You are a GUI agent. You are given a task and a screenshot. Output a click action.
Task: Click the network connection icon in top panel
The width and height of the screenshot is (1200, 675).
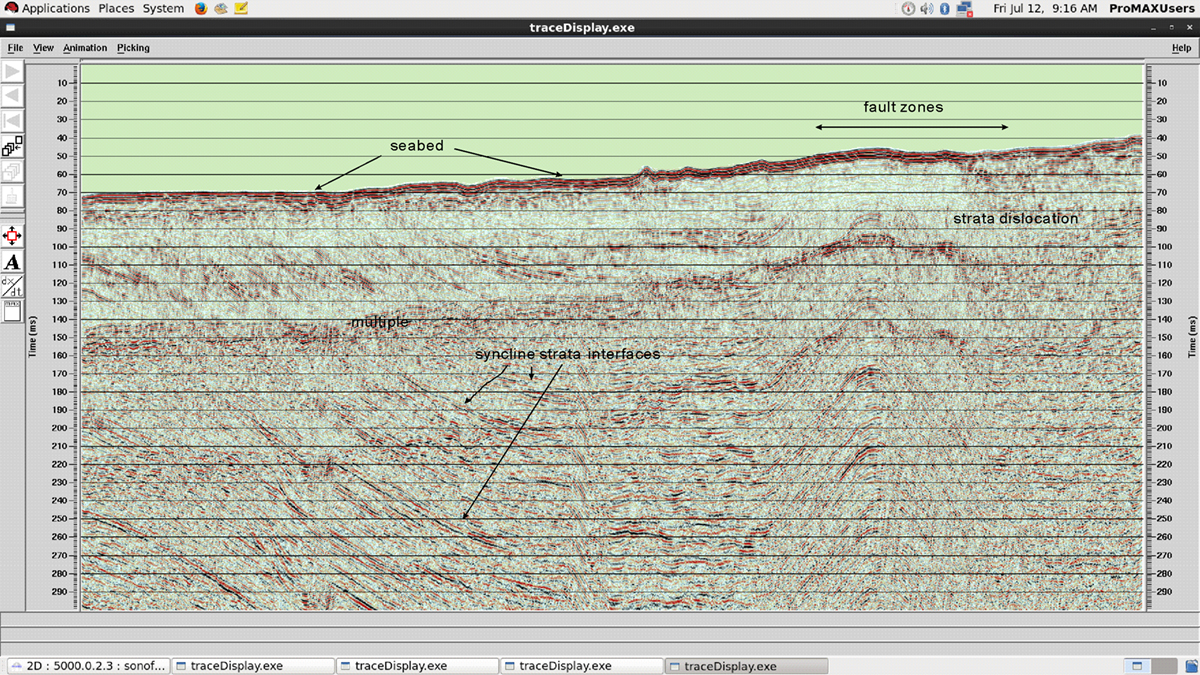(965, 8)
